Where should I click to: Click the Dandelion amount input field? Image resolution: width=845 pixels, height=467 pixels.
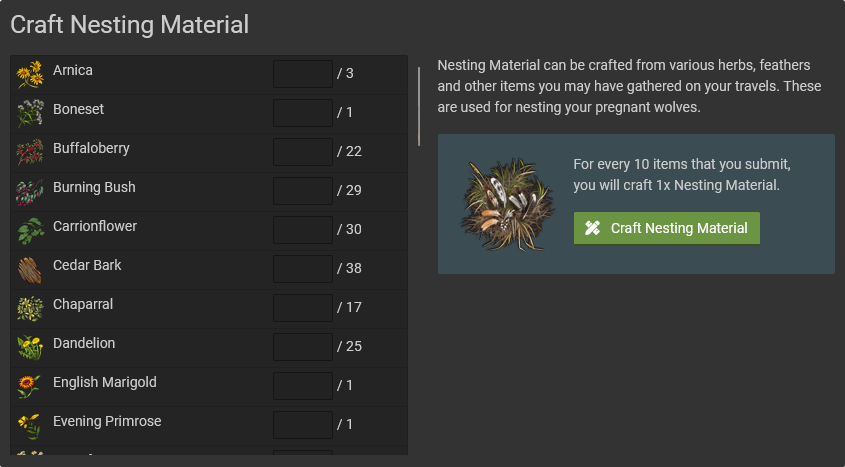302,347
